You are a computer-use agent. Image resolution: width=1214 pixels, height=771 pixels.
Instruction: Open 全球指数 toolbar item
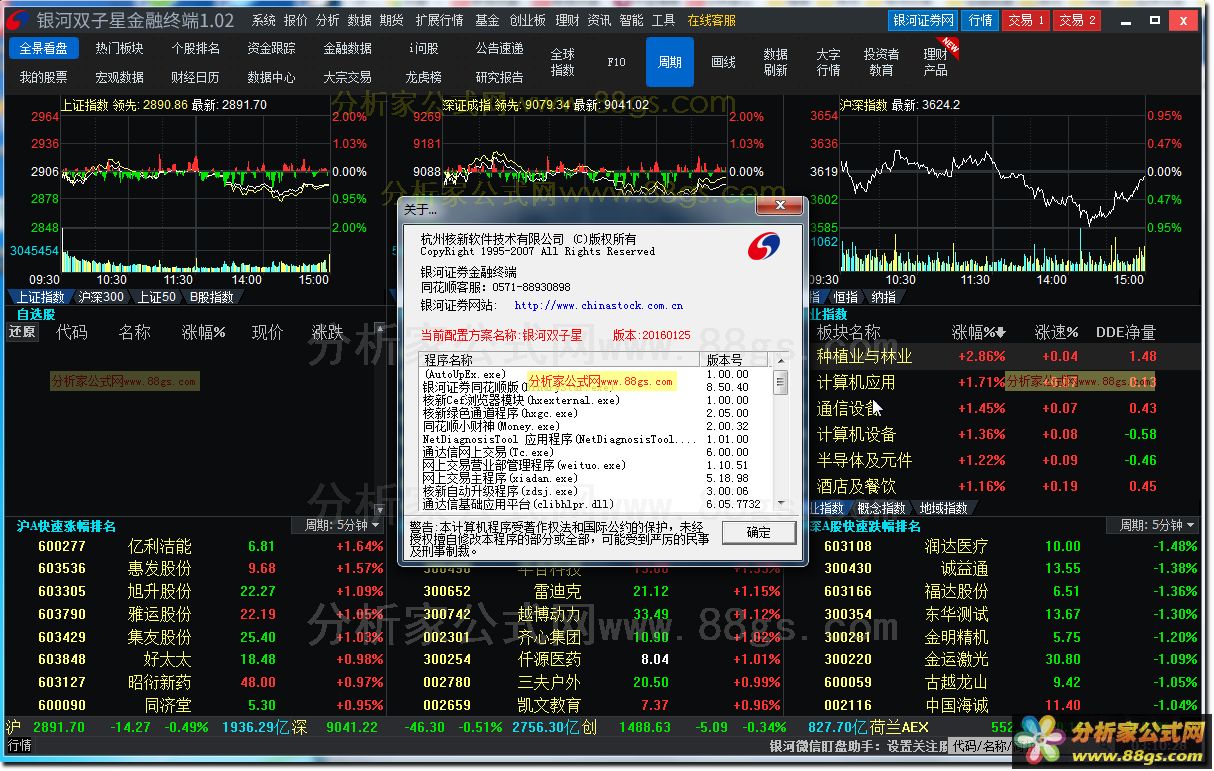click(563, 62)
